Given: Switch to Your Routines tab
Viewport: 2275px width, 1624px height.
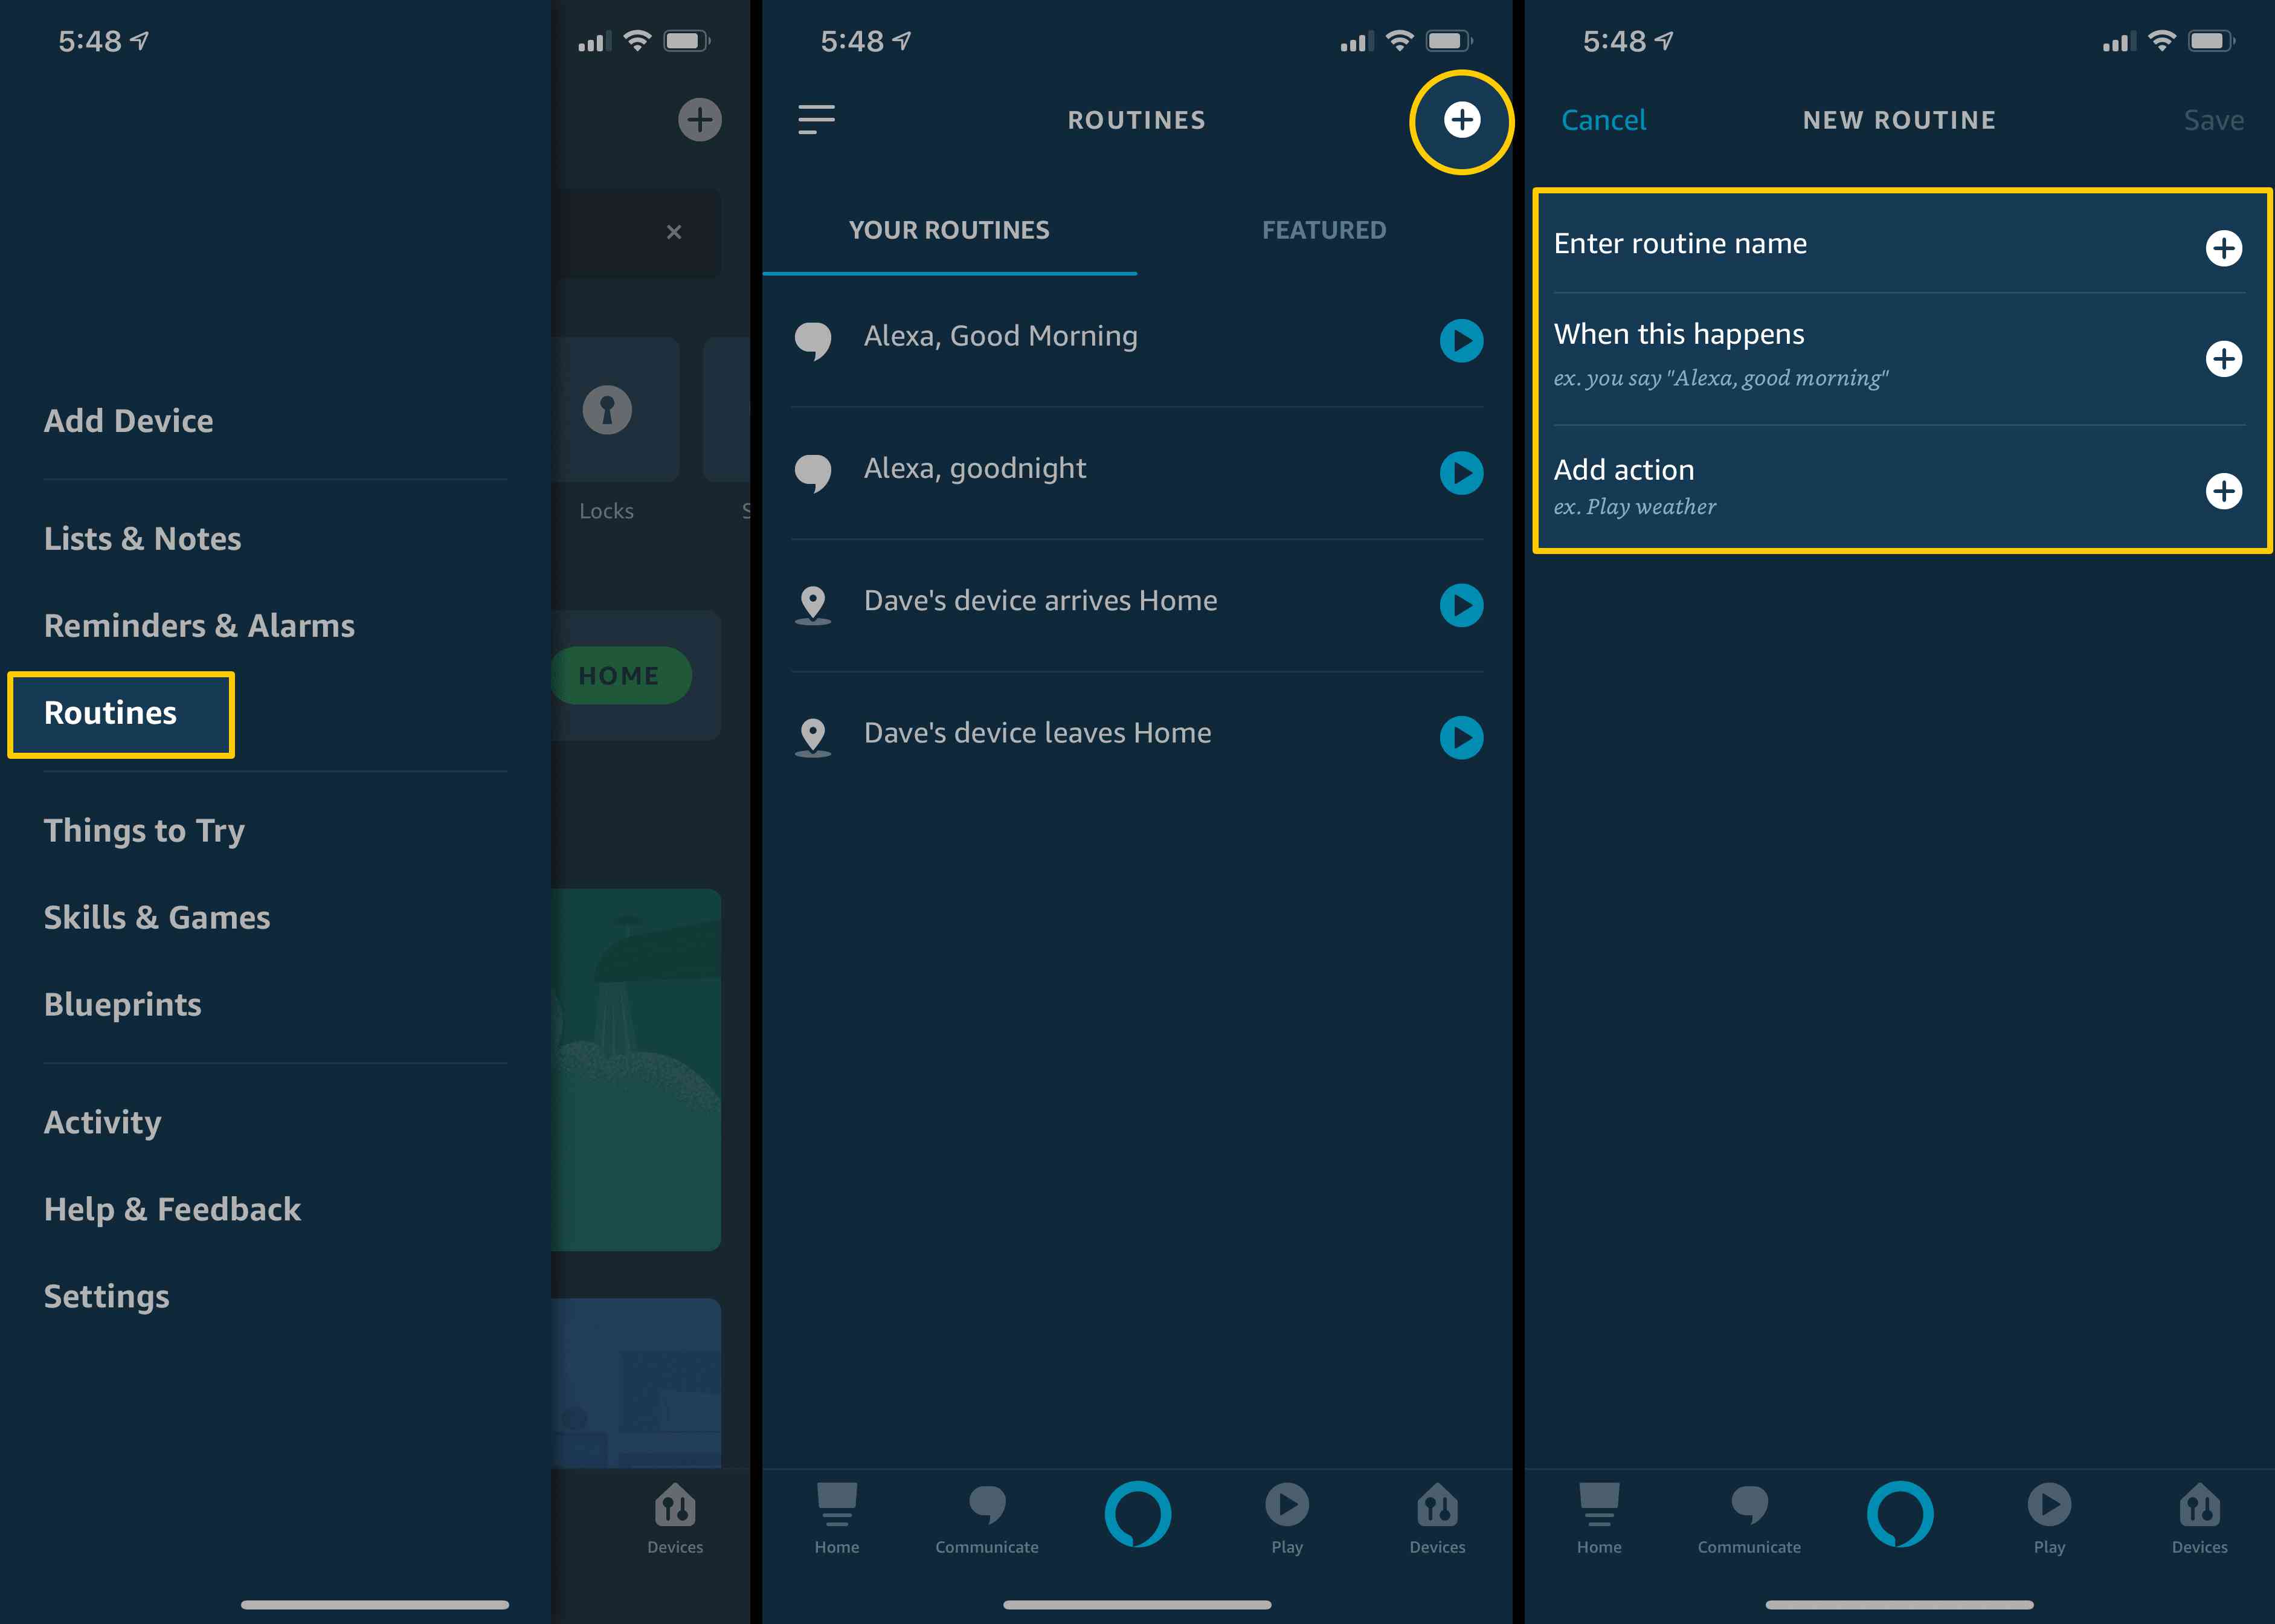Looking at the screenshot, I should click(949, 231).
